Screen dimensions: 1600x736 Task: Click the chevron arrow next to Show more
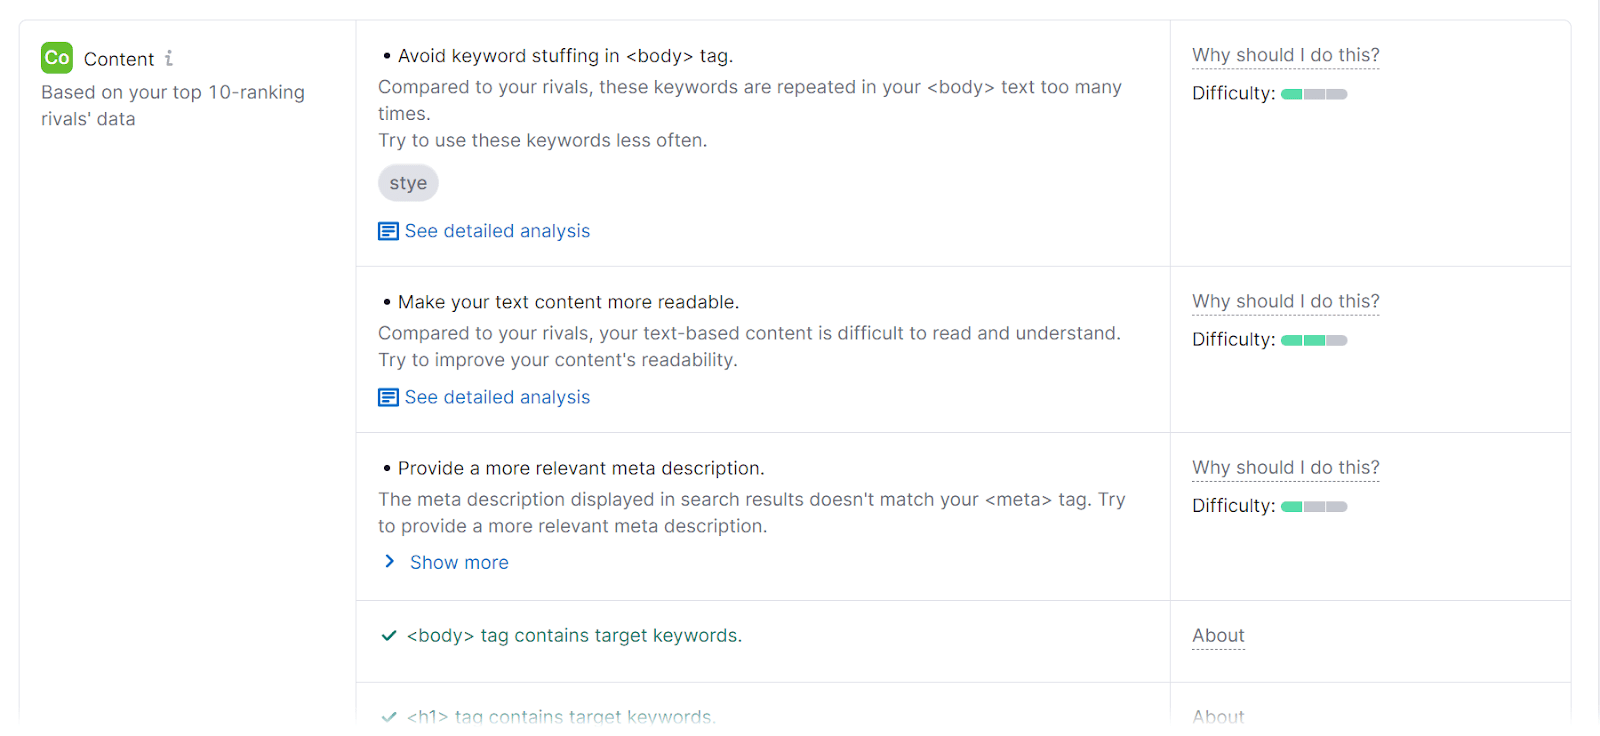click(x=390, y=561)
